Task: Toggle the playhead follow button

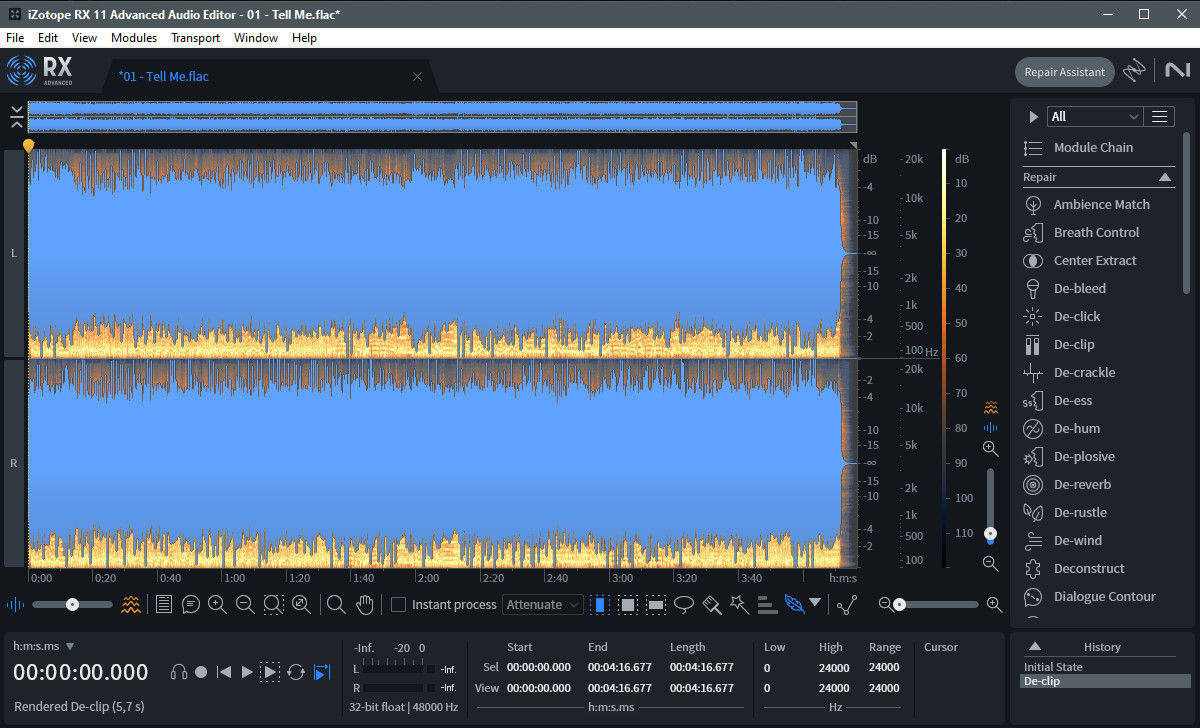Action: pyautogui.click(x=321, y=672)
